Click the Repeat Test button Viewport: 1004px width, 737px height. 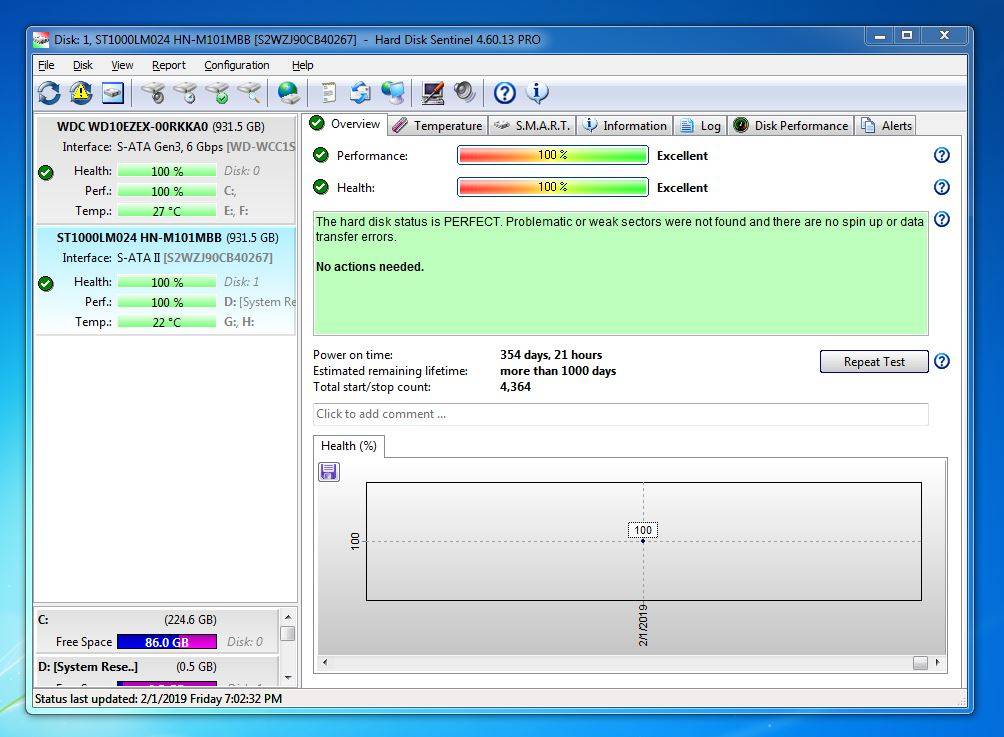click(873, 362)
